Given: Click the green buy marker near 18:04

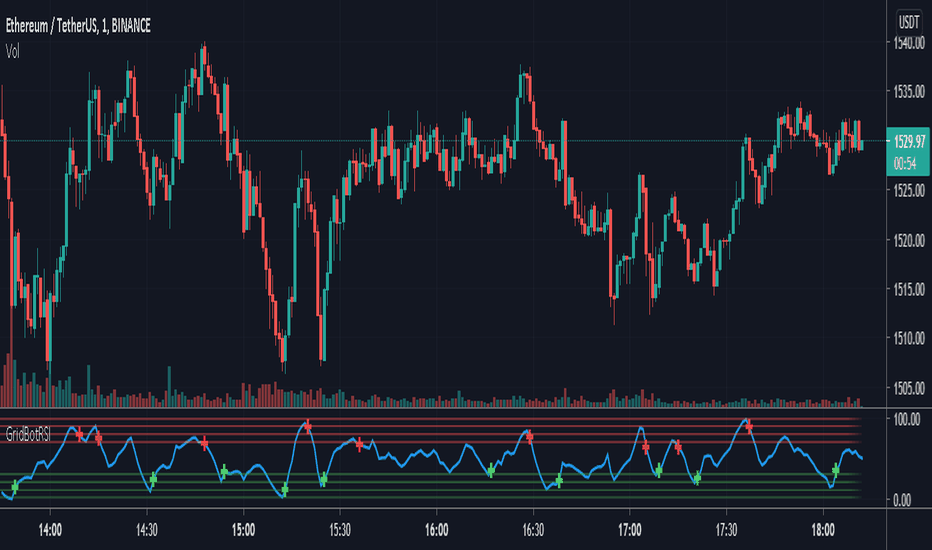Looking at the screenshot, I should 836,470.
